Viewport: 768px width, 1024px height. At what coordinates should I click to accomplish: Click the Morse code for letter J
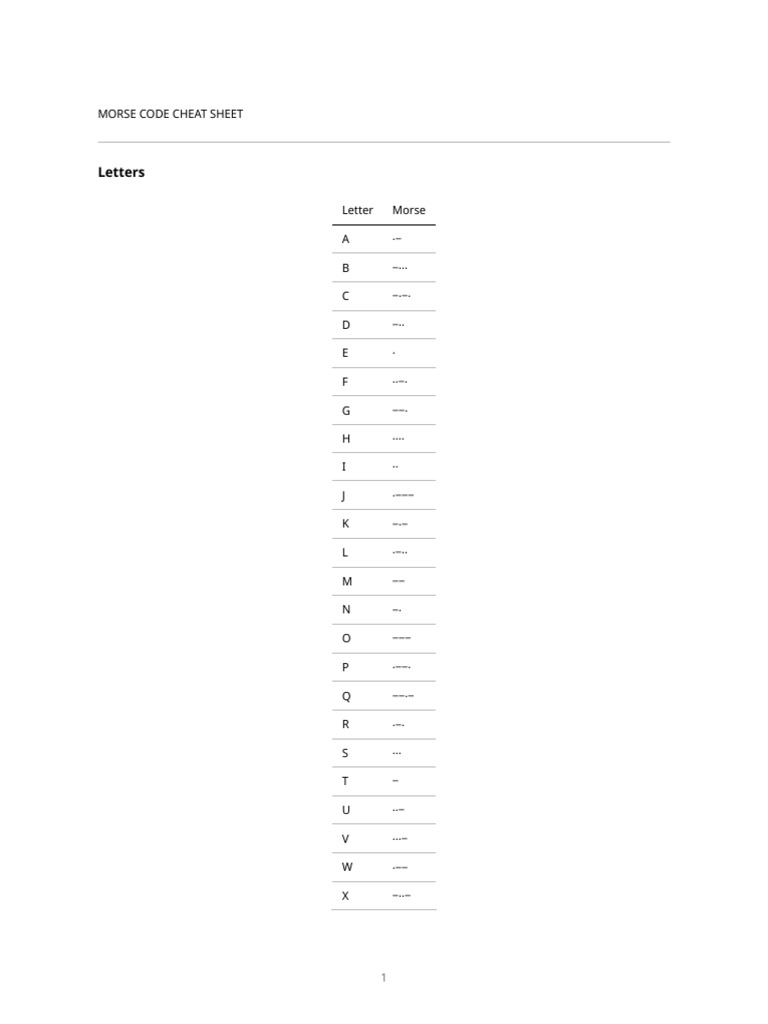tap(402, 496)
